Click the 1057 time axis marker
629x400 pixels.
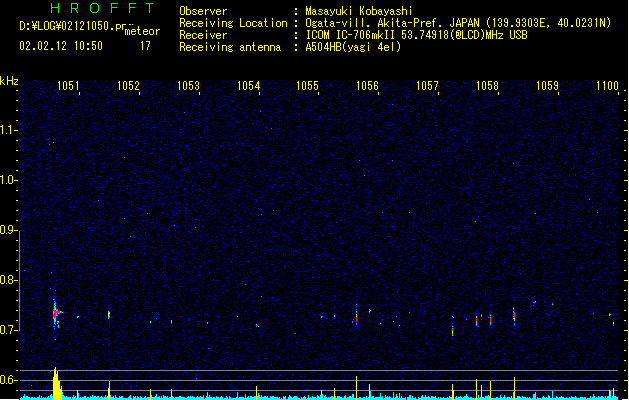tap(427, 86)
